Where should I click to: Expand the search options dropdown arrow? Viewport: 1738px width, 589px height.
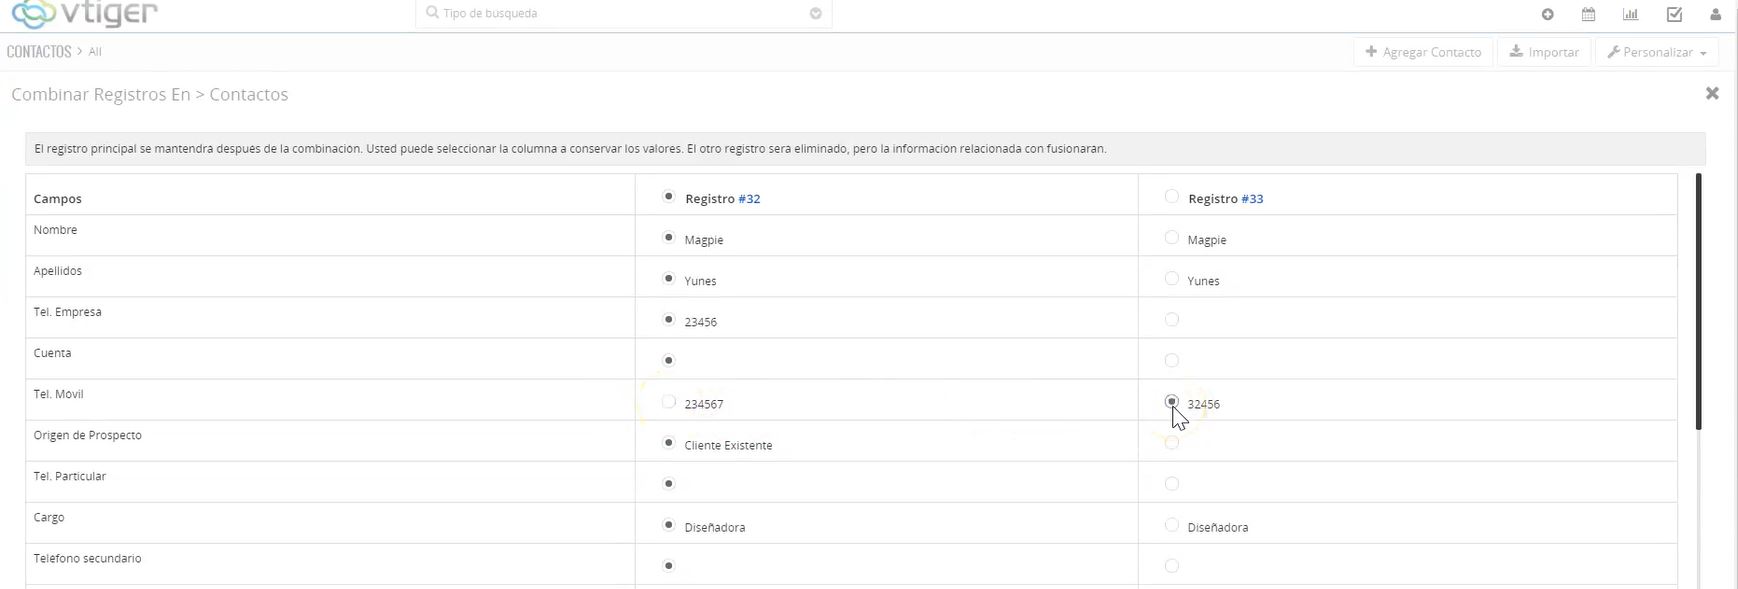coord(815,14)
